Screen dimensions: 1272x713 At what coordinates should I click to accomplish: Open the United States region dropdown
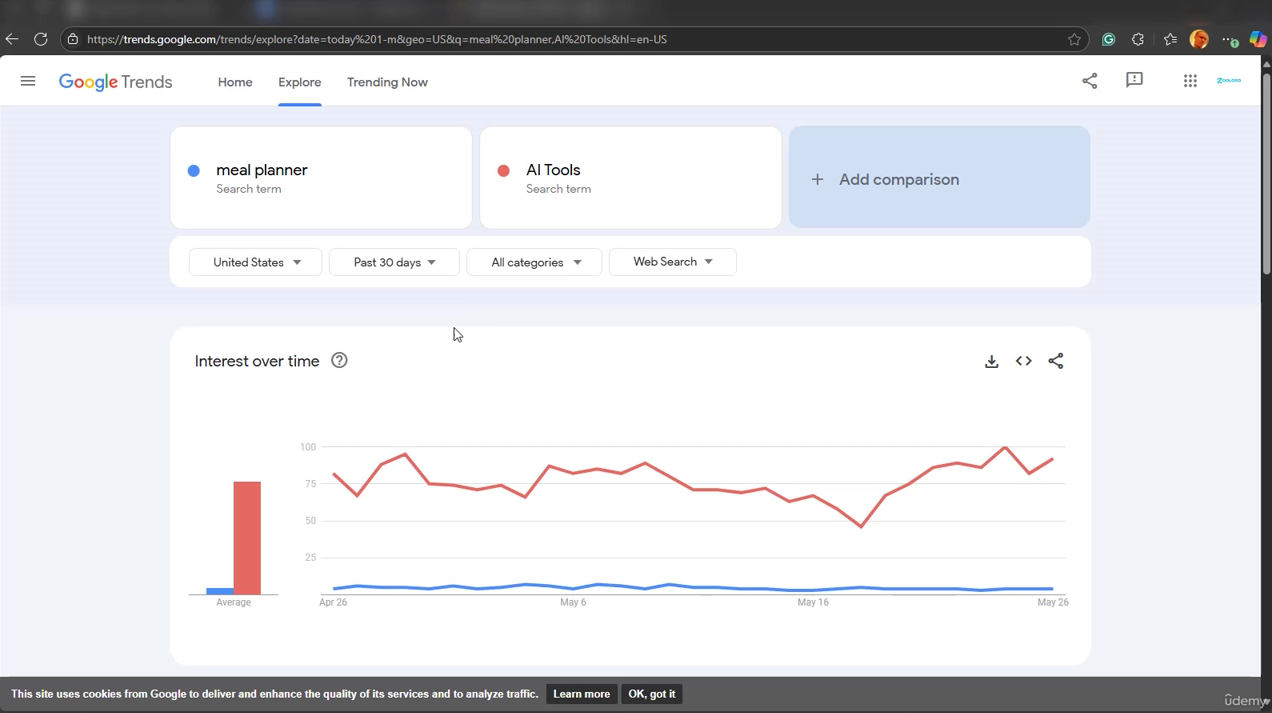click(256, 262)
